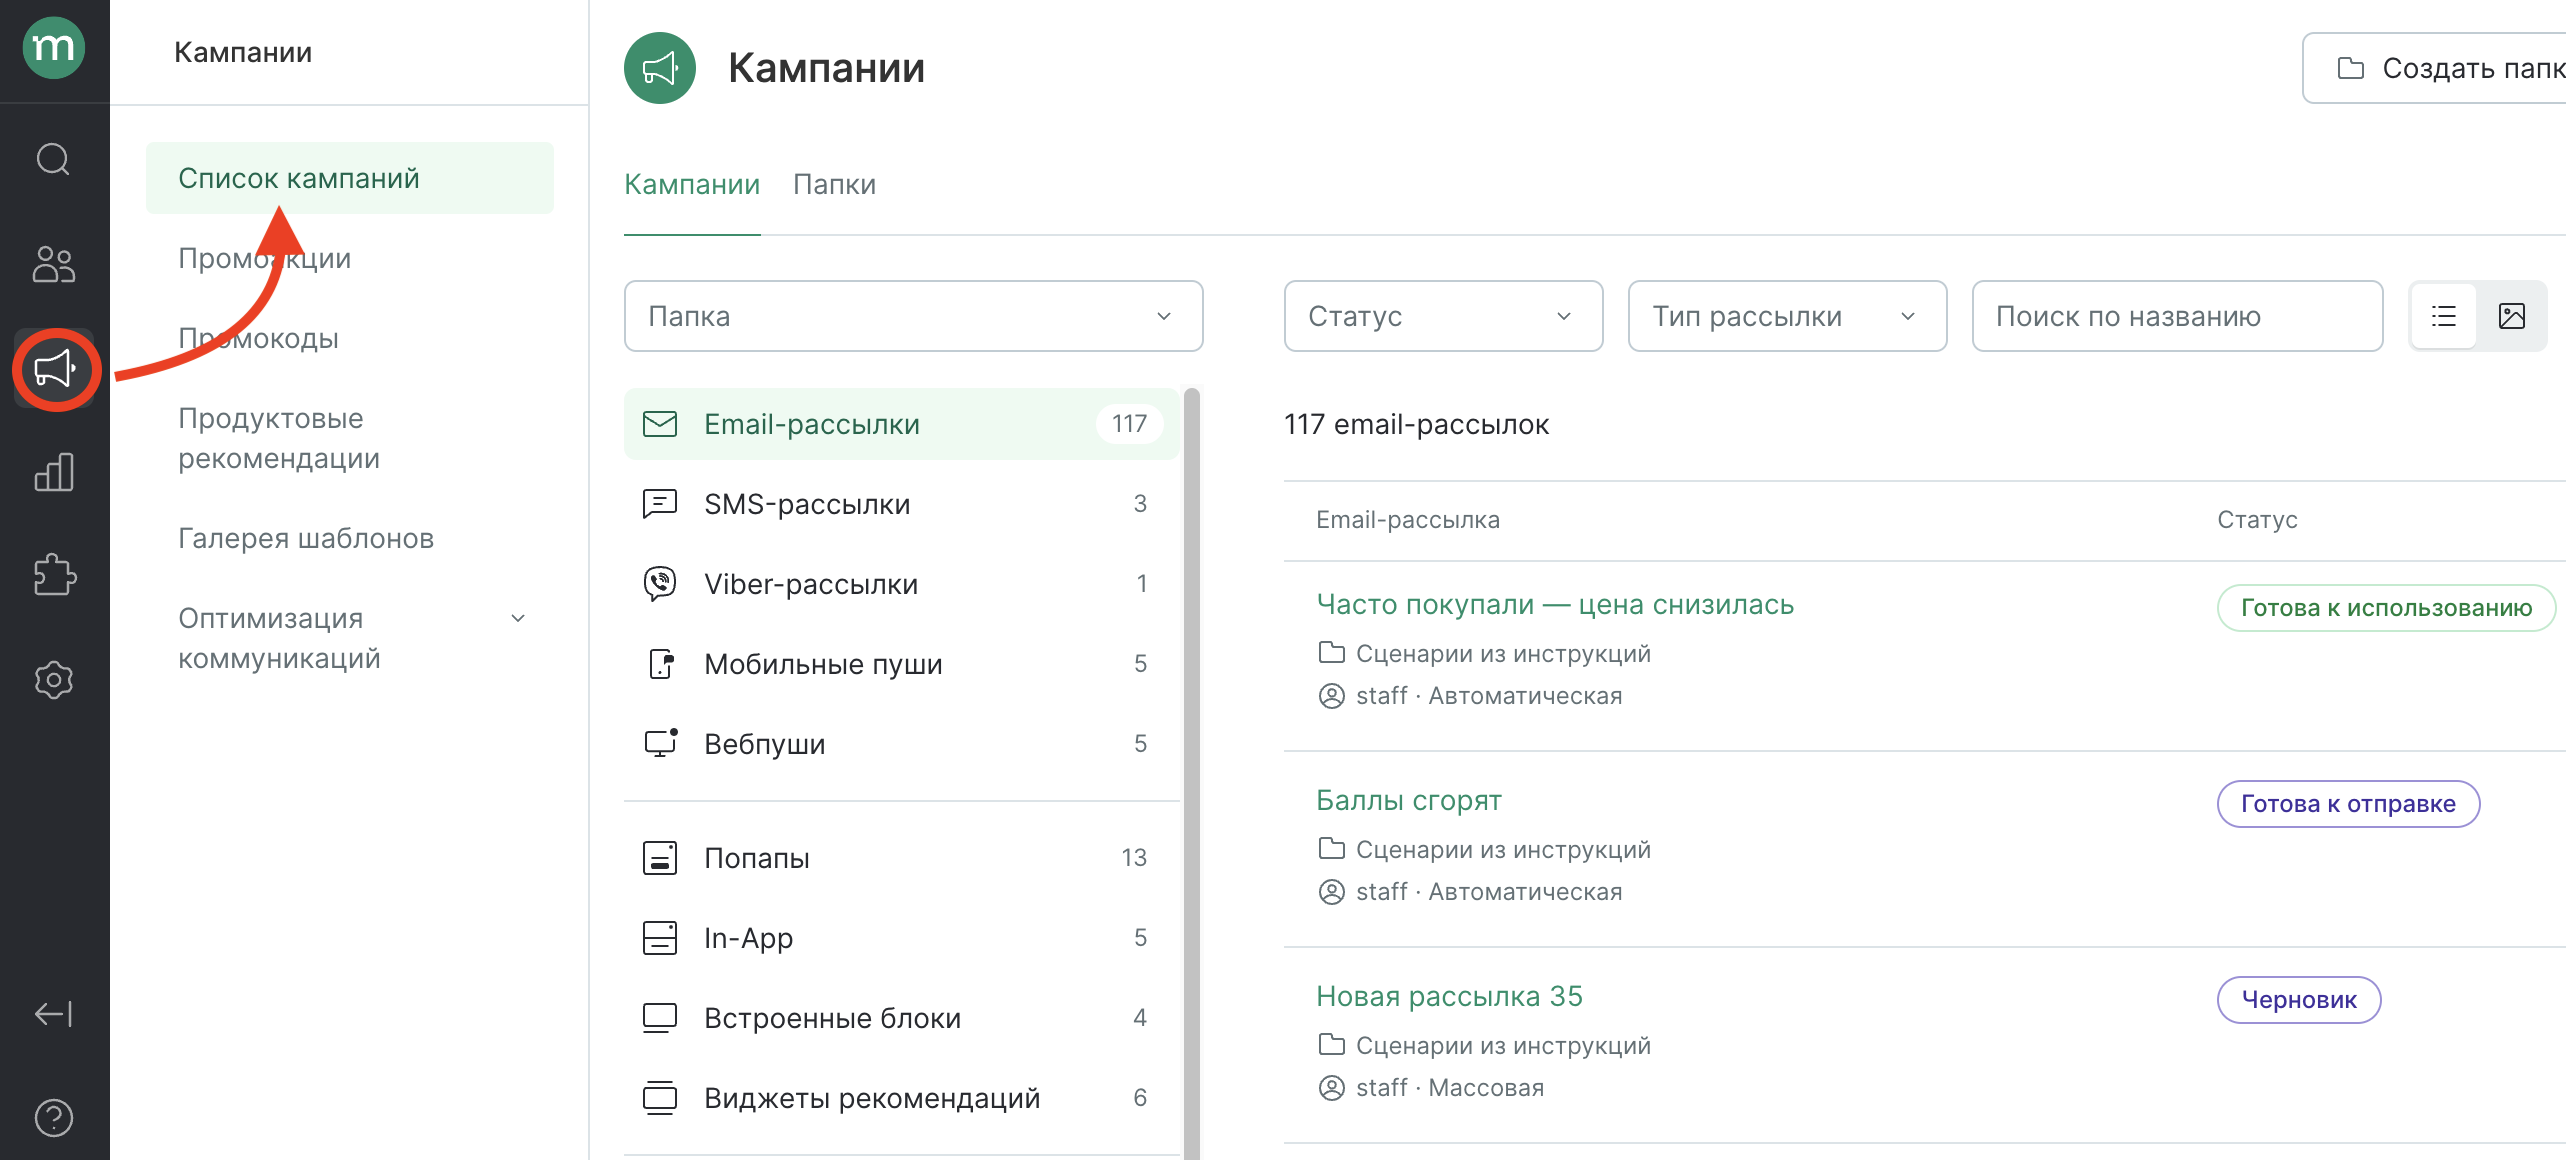Open campaign Часто покупали — цена снизилась

1555,604
